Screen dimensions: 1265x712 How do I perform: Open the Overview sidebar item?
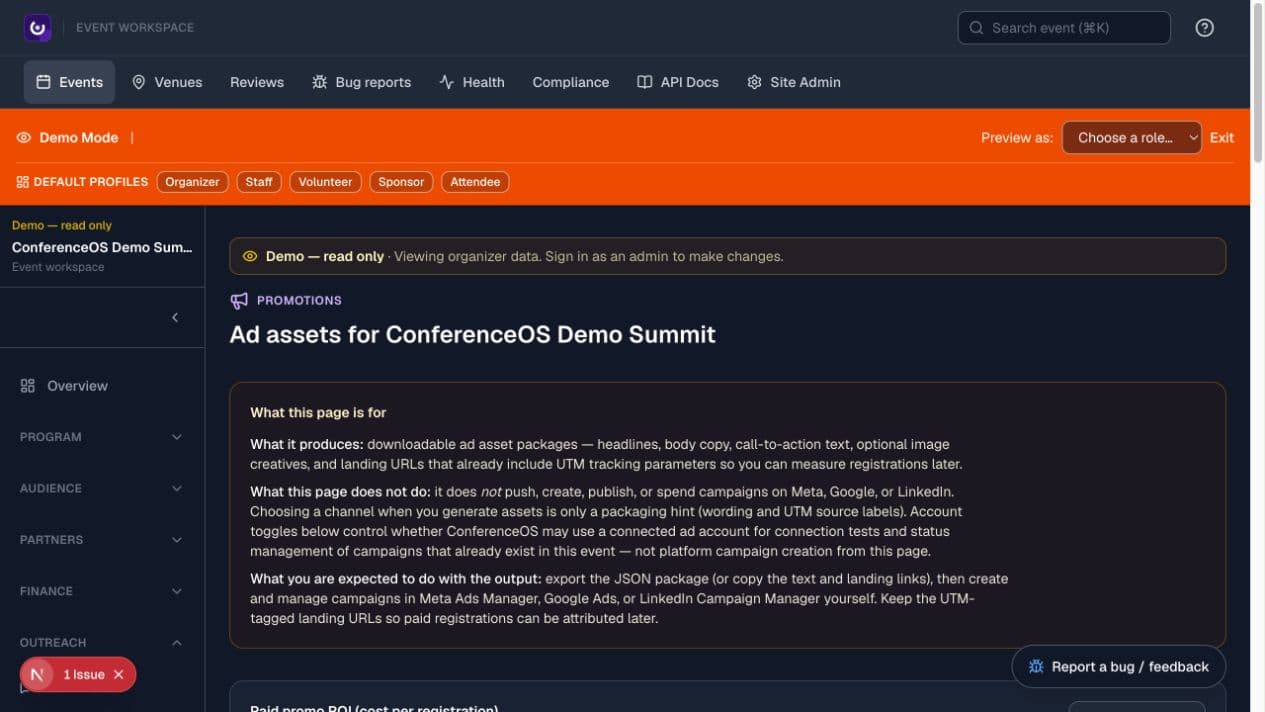[x=102, y=386]
